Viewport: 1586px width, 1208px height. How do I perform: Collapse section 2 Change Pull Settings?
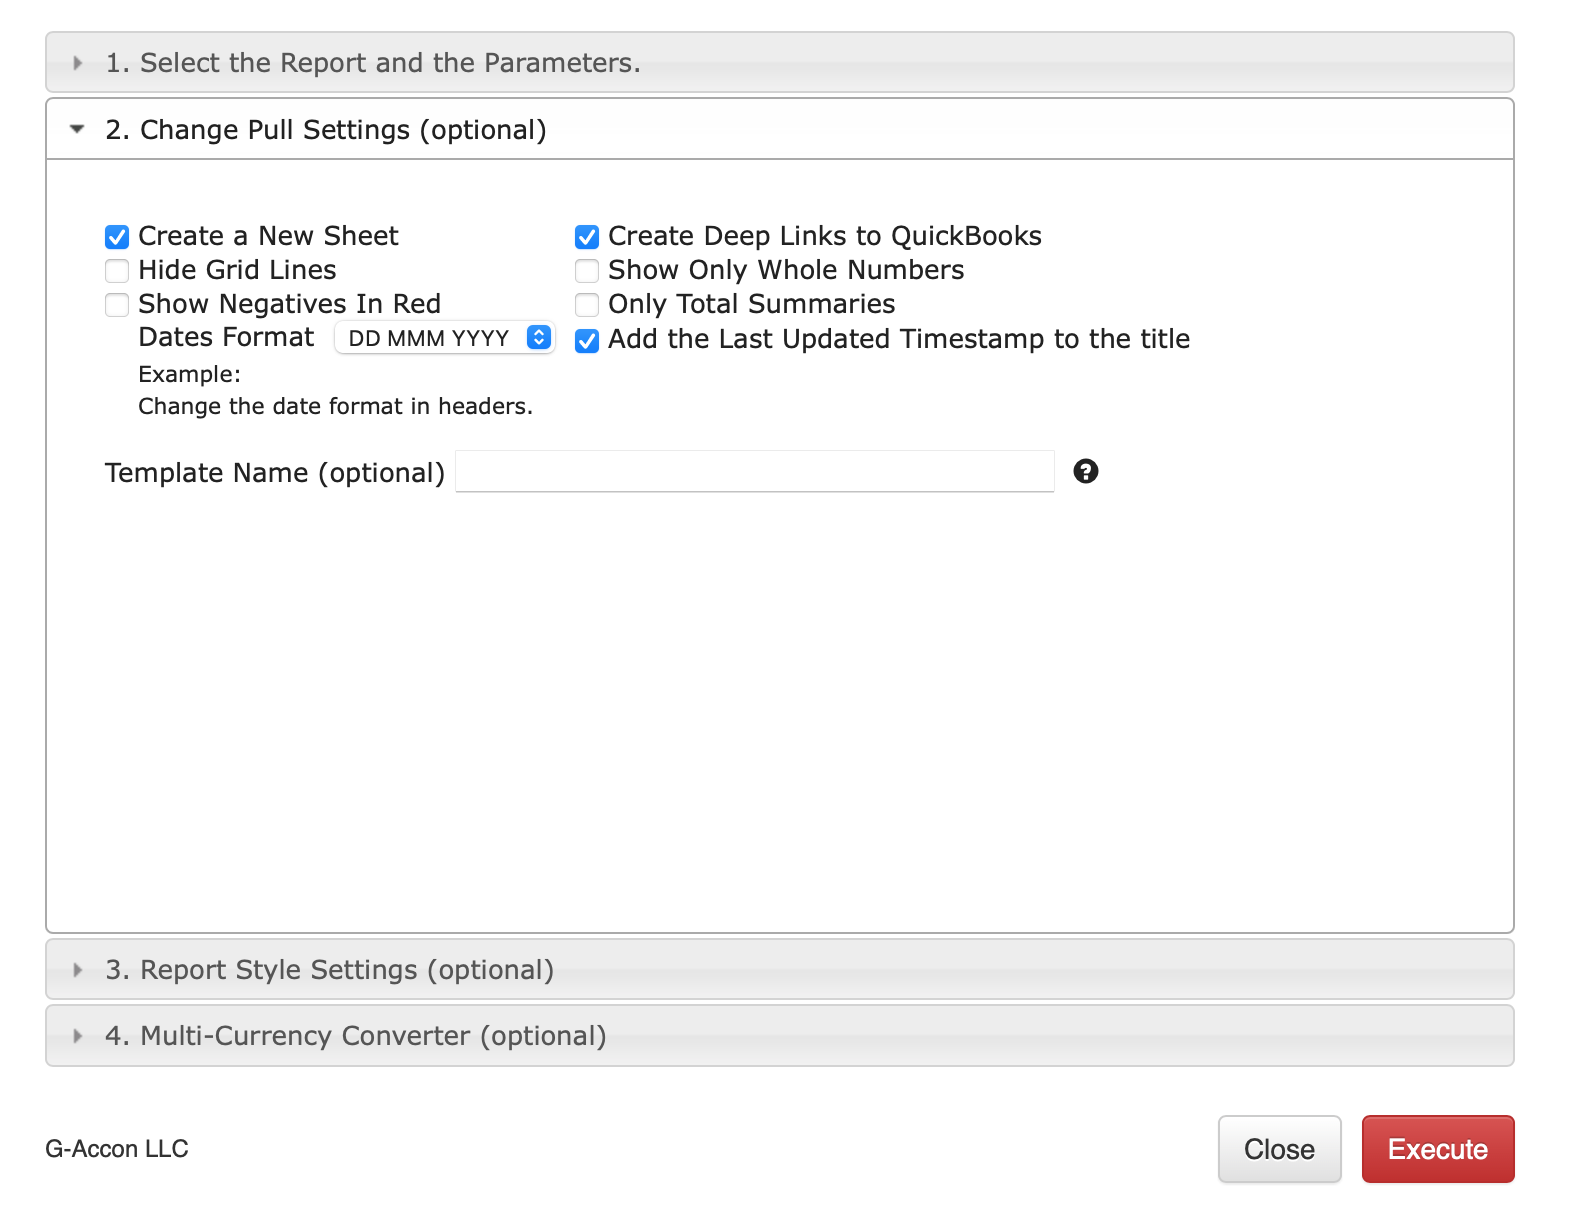coord(780,129)
